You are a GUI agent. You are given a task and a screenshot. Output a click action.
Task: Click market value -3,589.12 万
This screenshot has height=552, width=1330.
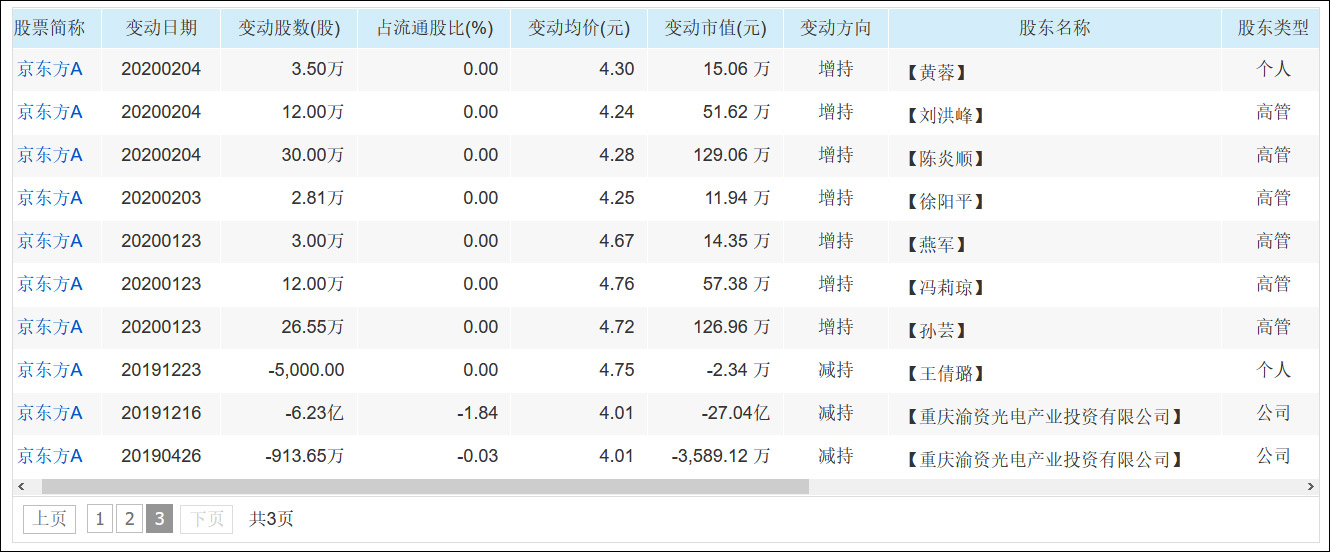point(722,456)
